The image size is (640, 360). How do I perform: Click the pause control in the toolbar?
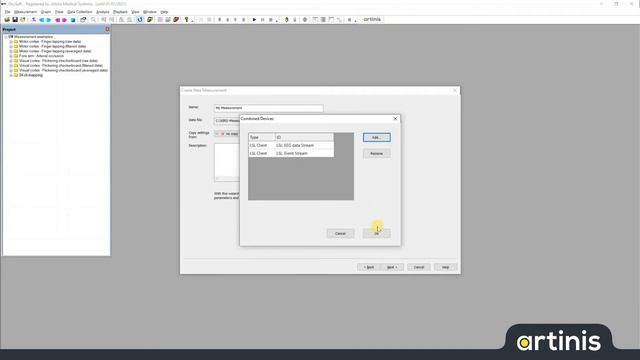click(x=262, y=20)
